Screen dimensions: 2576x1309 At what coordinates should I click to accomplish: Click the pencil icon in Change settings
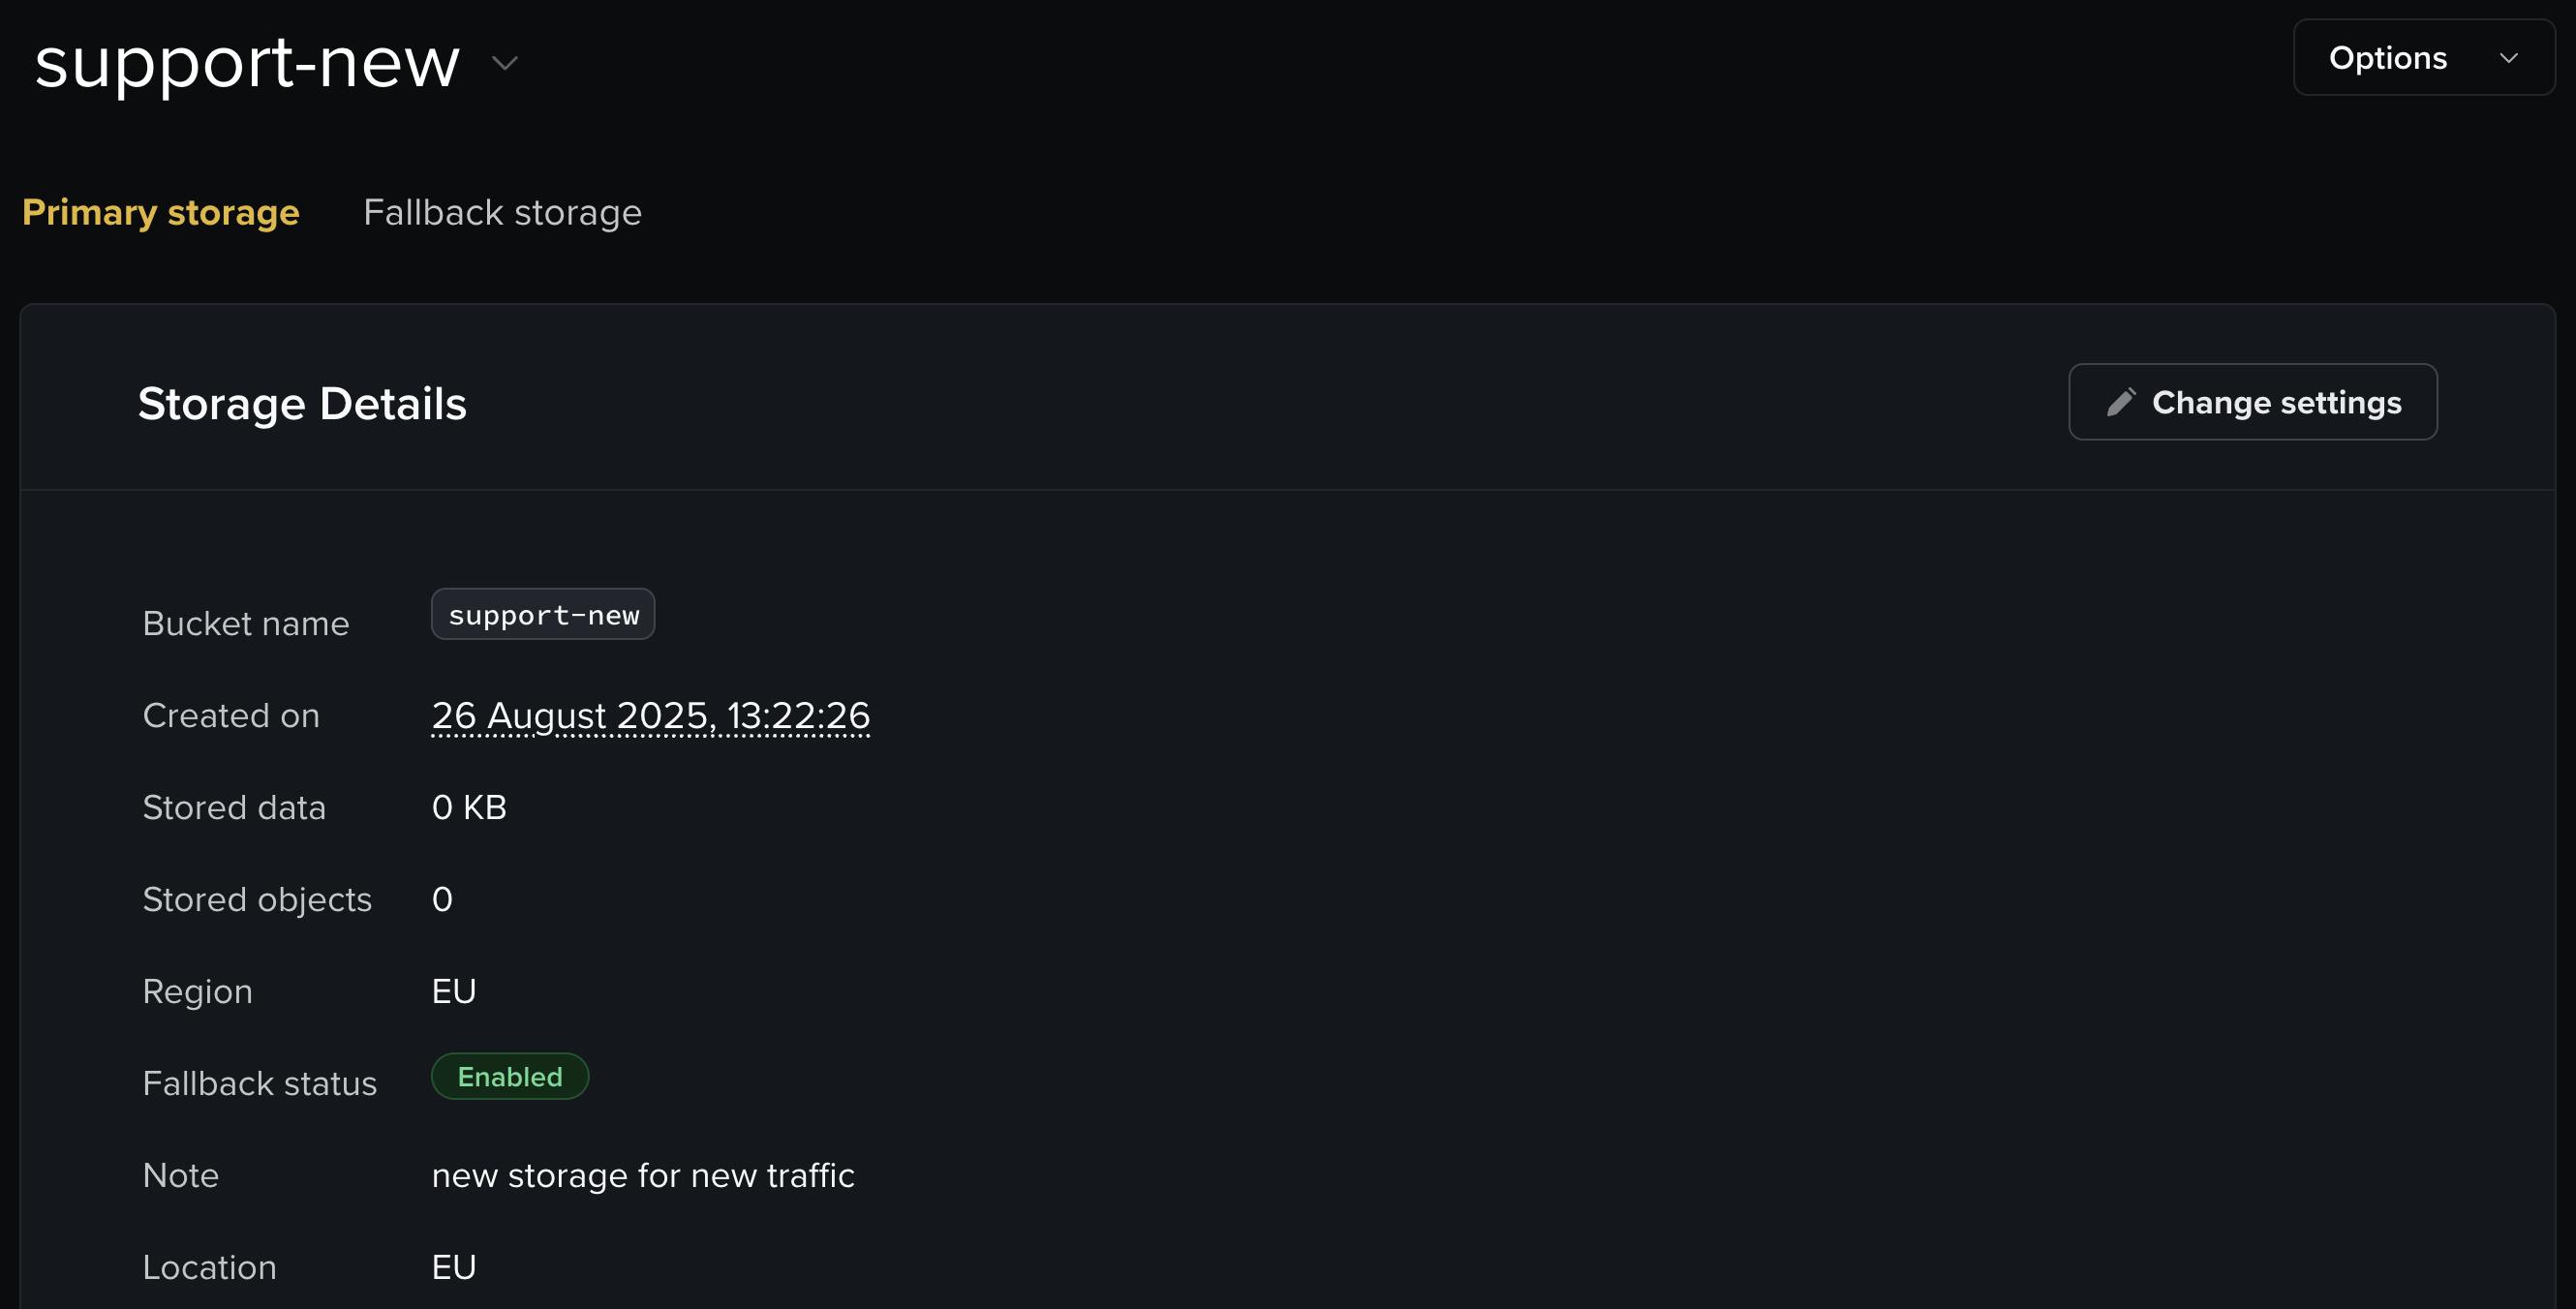click(x=2120, y=402)
